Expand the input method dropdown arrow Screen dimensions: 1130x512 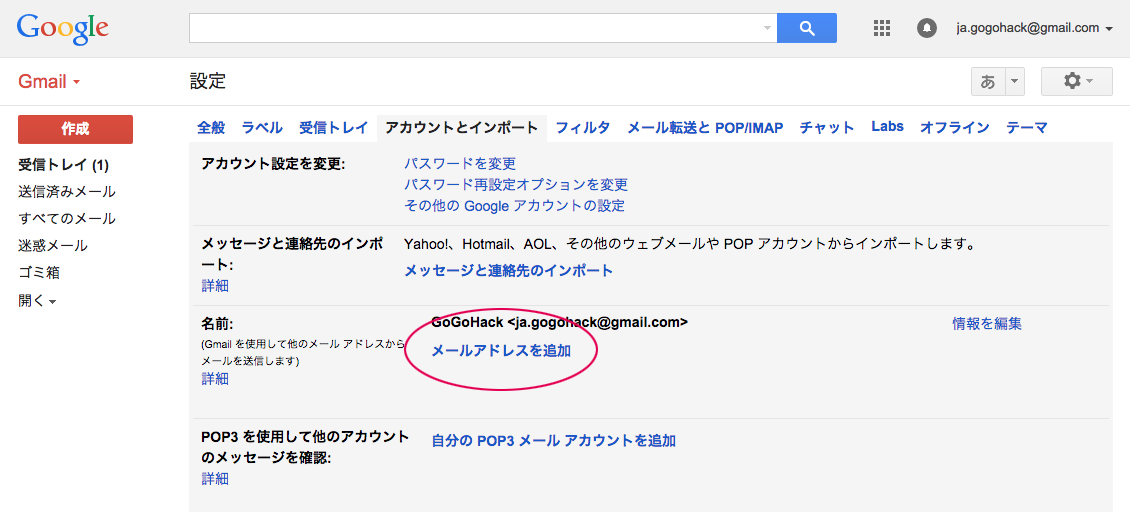[1015, 81]
